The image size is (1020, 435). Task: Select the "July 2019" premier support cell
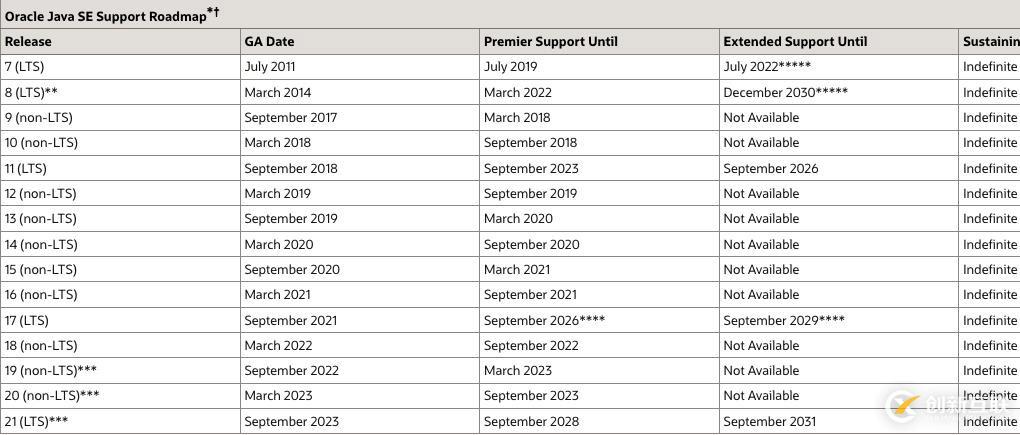pyautogui.click(x=510, y=67)
